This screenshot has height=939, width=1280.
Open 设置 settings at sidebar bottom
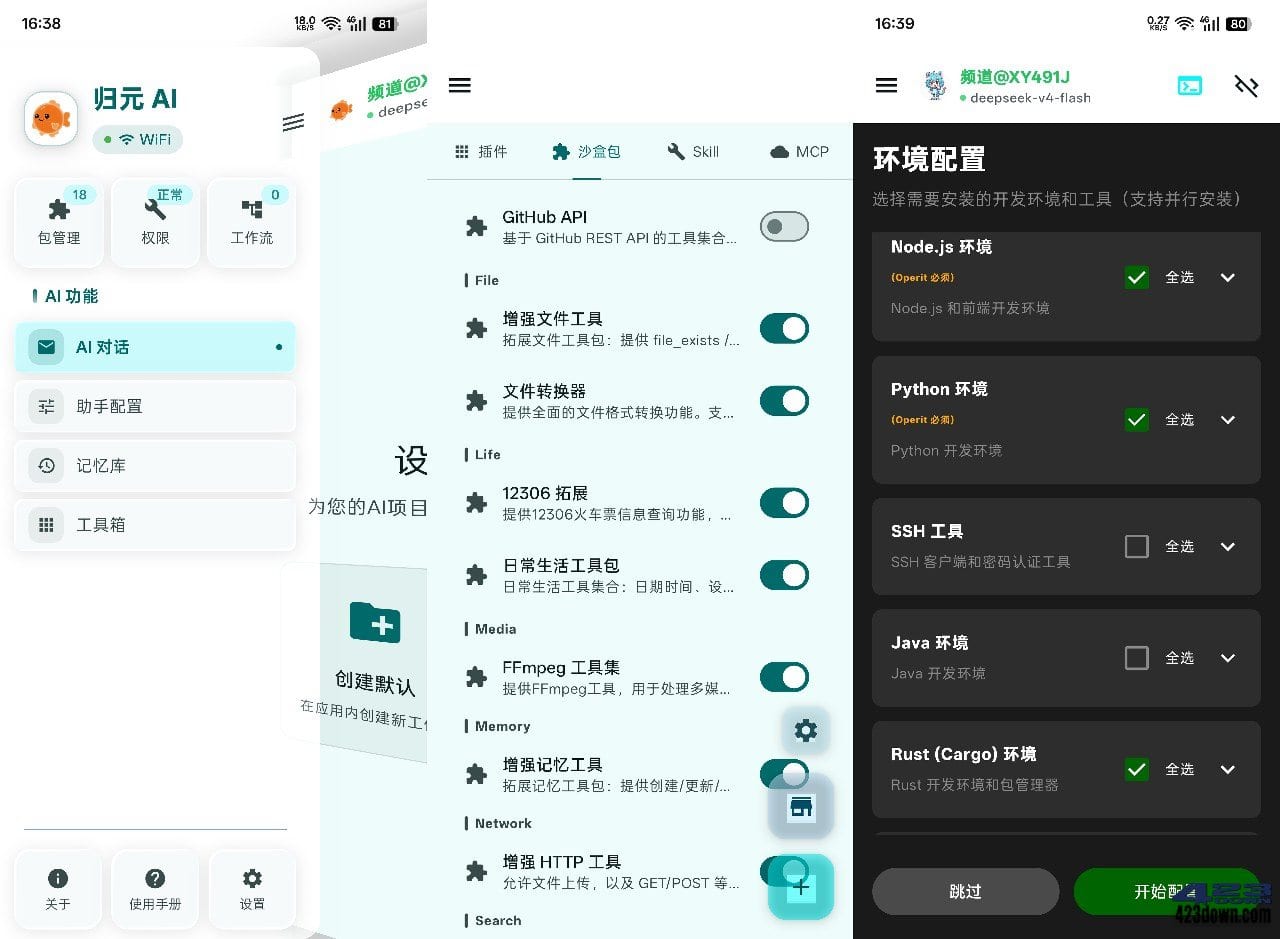coord(252,889)
